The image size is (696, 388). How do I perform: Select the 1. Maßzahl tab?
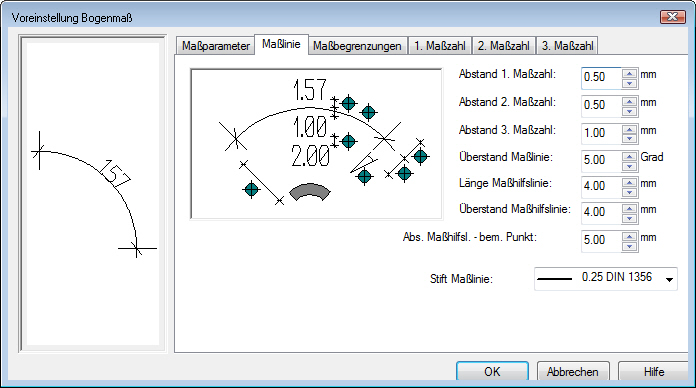[x=440, y=46]
